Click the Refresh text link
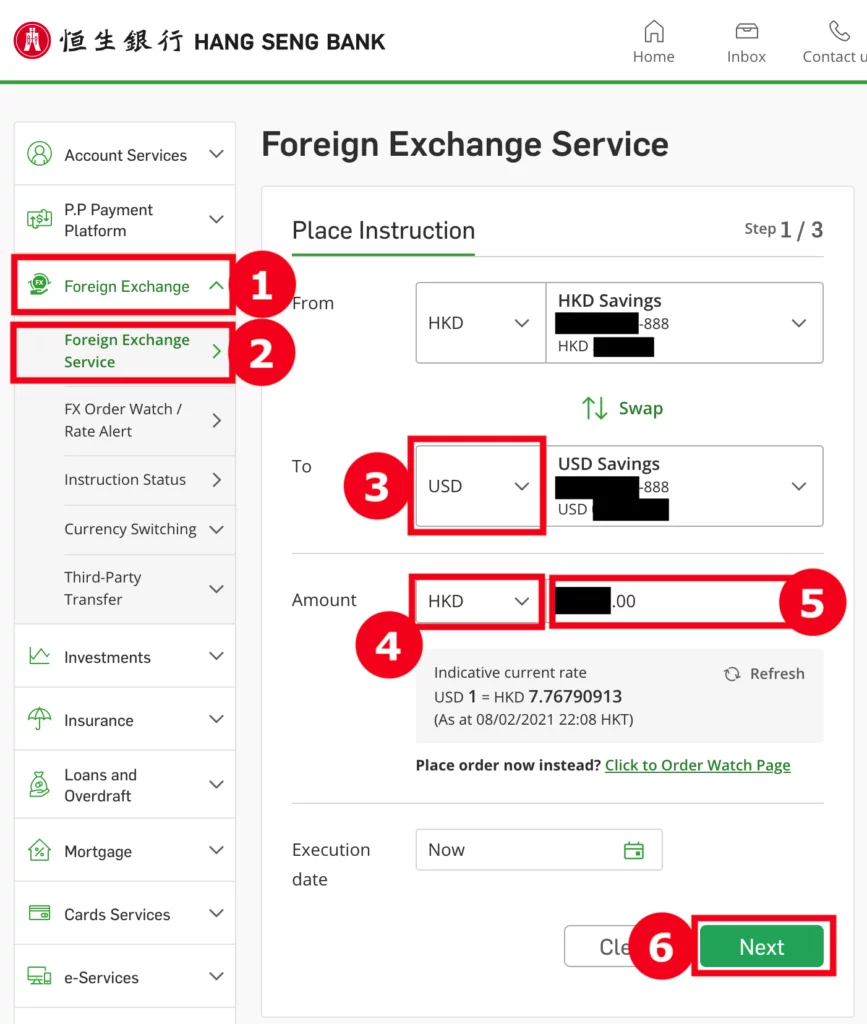 777,674
